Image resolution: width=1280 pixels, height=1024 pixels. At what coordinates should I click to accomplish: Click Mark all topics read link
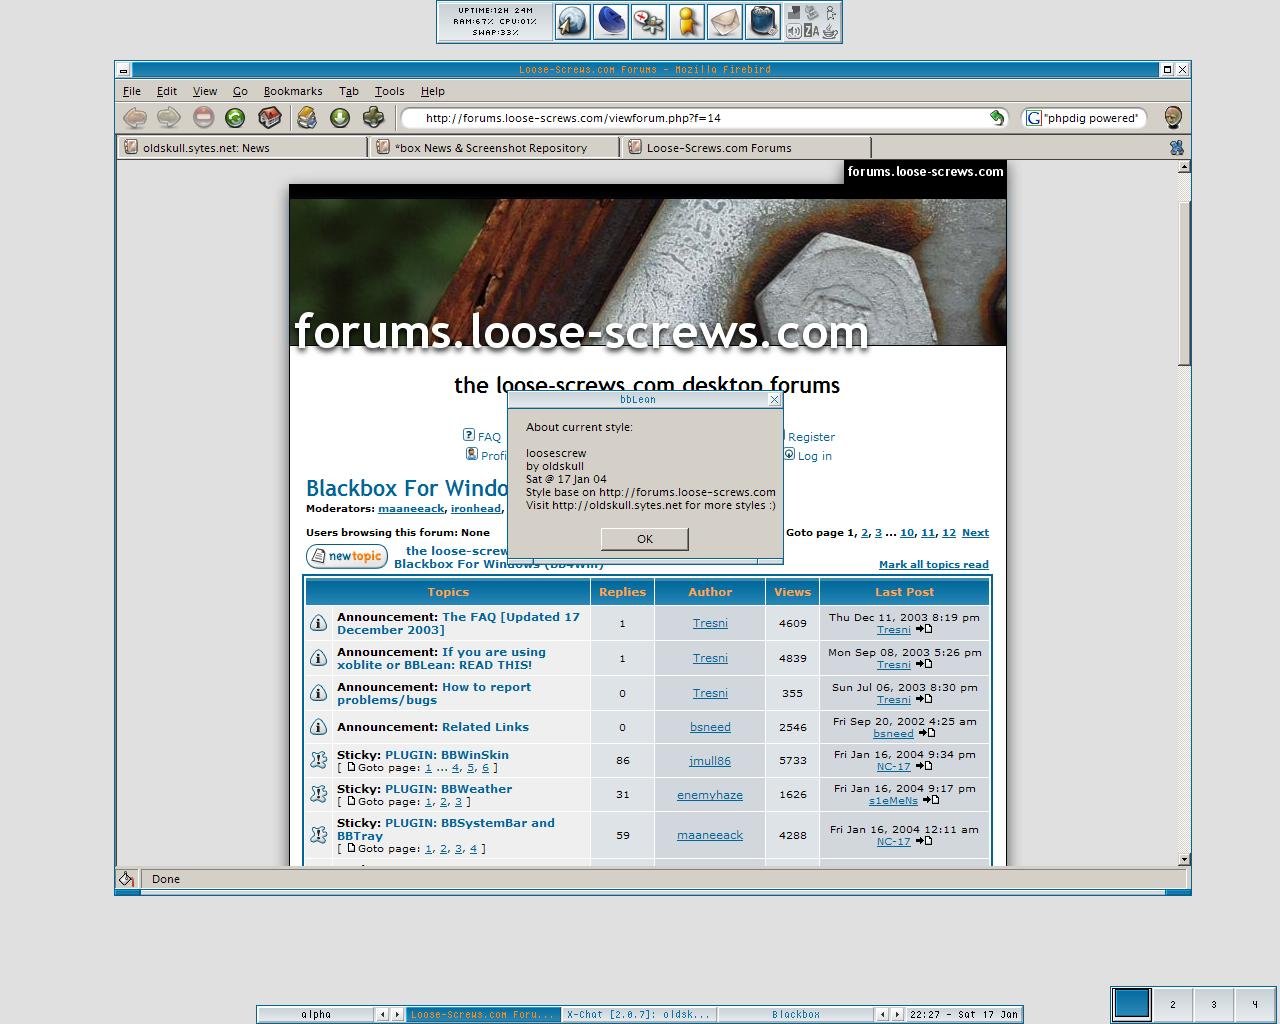(x=934, y=565)
